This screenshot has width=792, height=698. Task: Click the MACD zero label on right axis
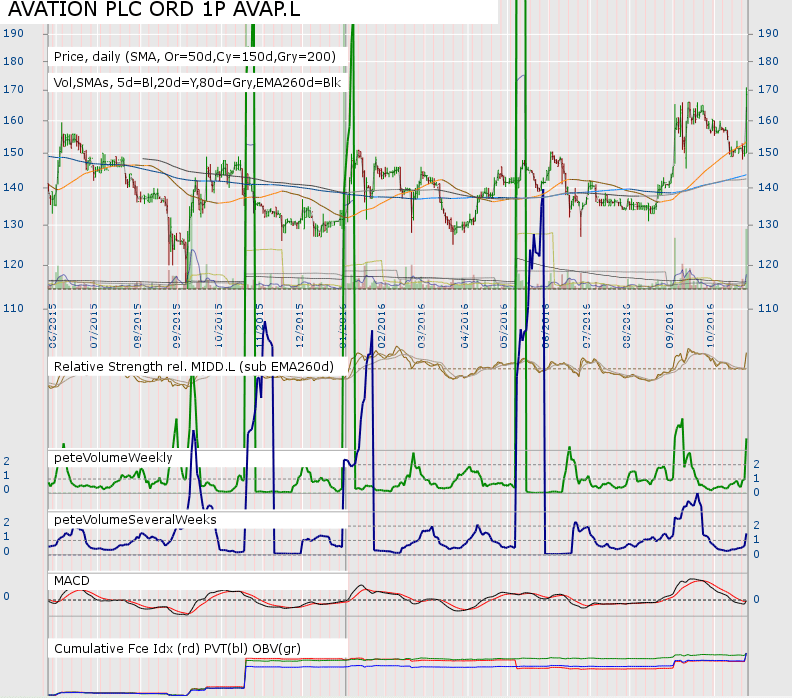756,600
